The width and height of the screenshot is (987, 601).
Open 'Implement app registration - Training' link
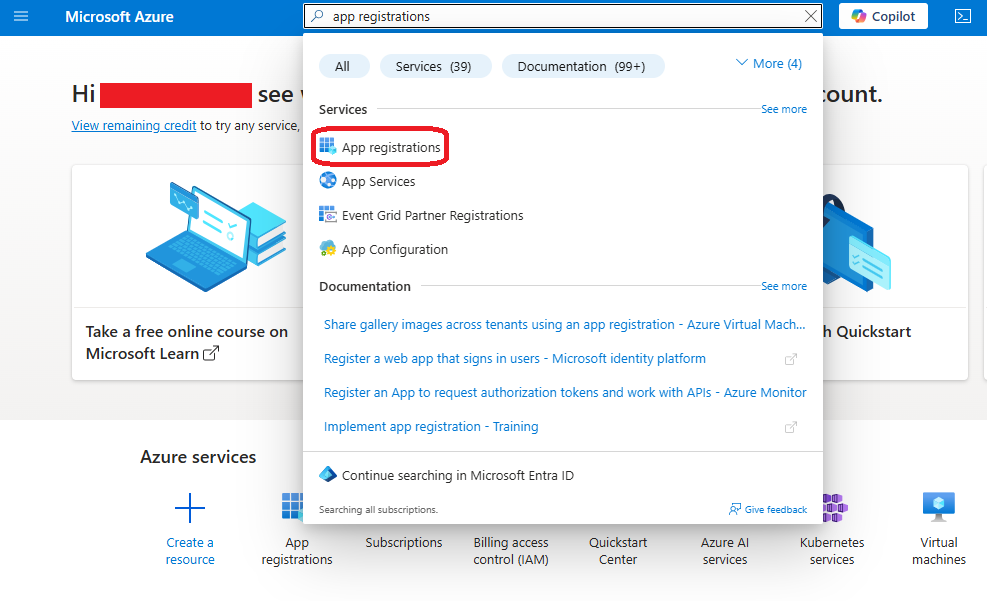[431, 427]
